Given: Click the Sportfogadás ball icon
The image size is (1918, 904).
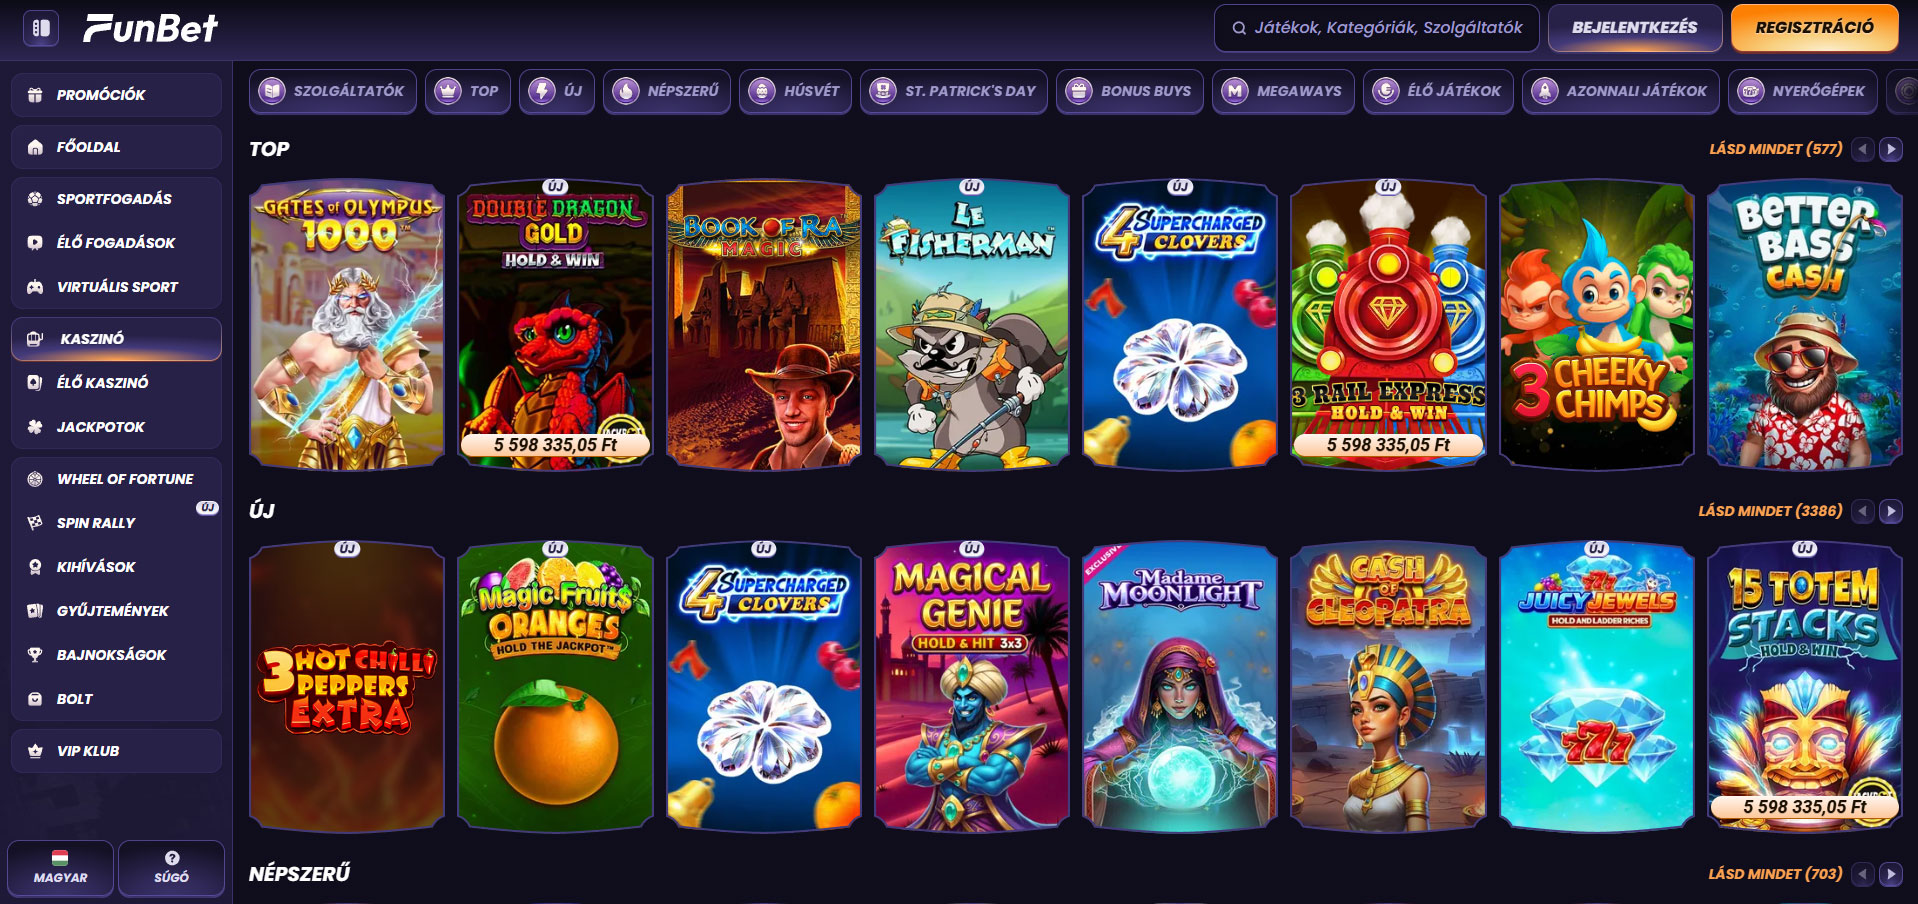Looking at the screenshot, I should [x=35, y=199].
